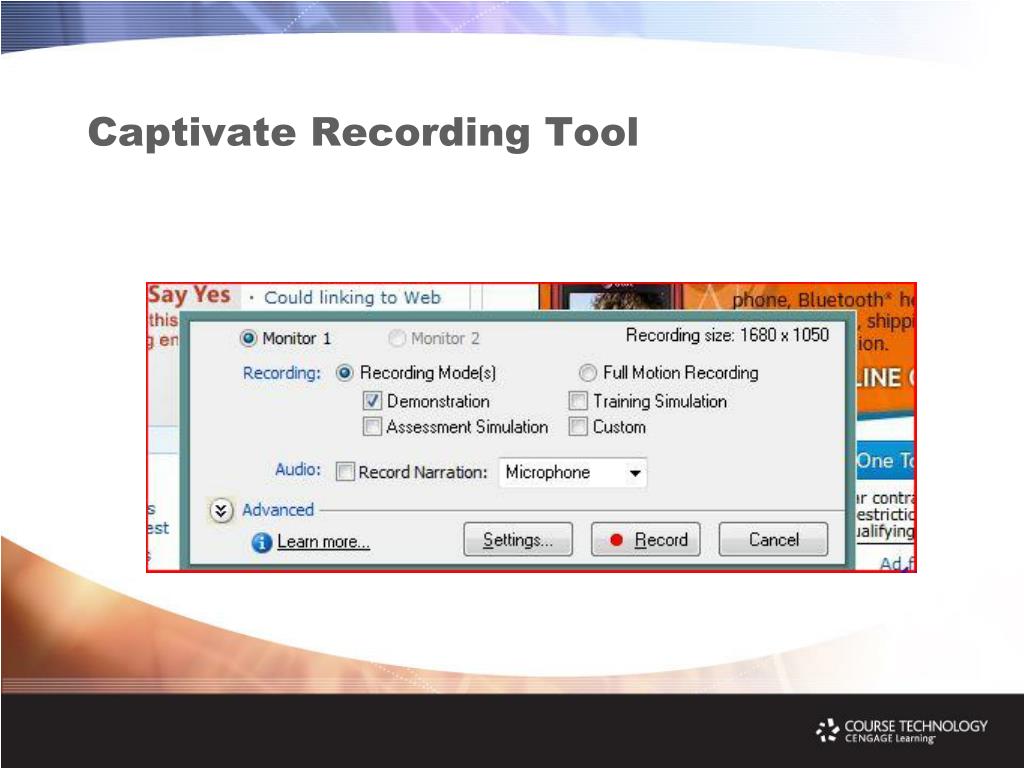Click the blue info icon beside Learn more
Image resolution: width=1024 pixels, height=768 pixels.
pos(262,543)
